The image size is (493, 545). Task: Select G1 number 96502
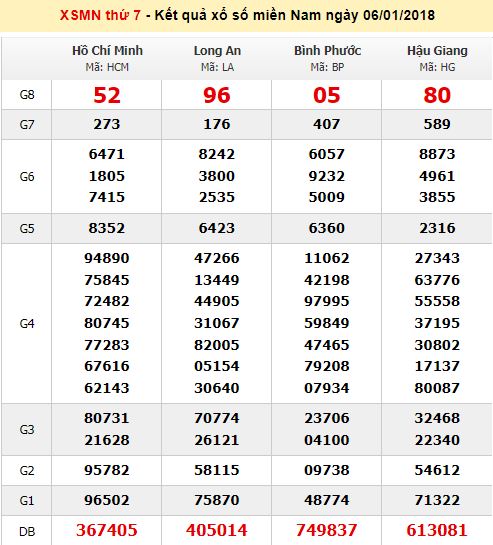(x=107, y=500)
